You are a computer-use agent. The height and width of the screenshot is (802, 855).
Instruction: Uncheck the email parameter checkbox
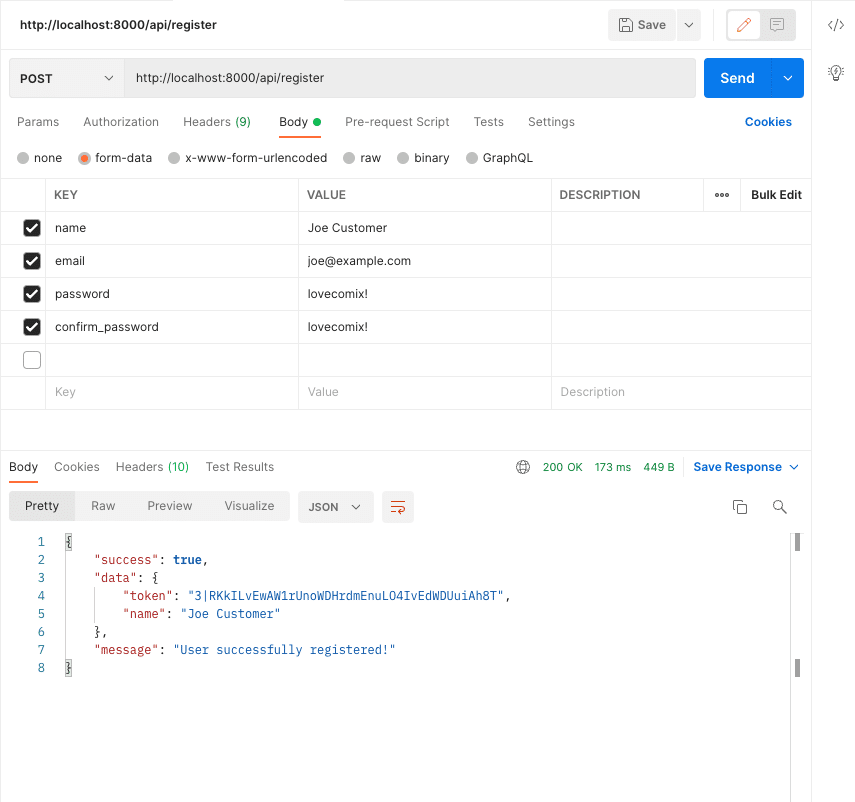point(32,261)
